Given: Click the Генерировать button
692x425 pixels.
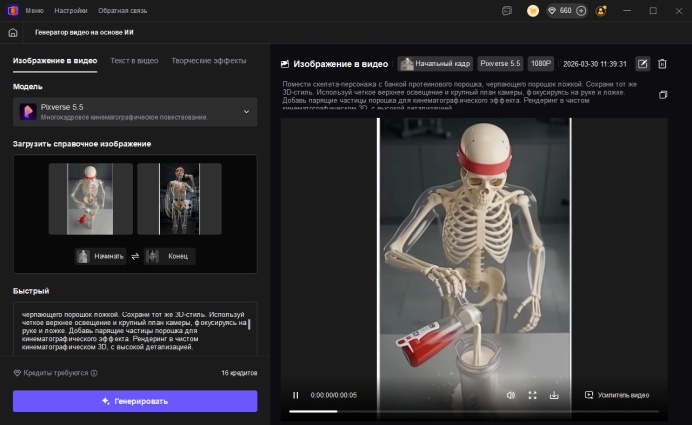Looking at the screenshot, I should (x=135, y=401).
